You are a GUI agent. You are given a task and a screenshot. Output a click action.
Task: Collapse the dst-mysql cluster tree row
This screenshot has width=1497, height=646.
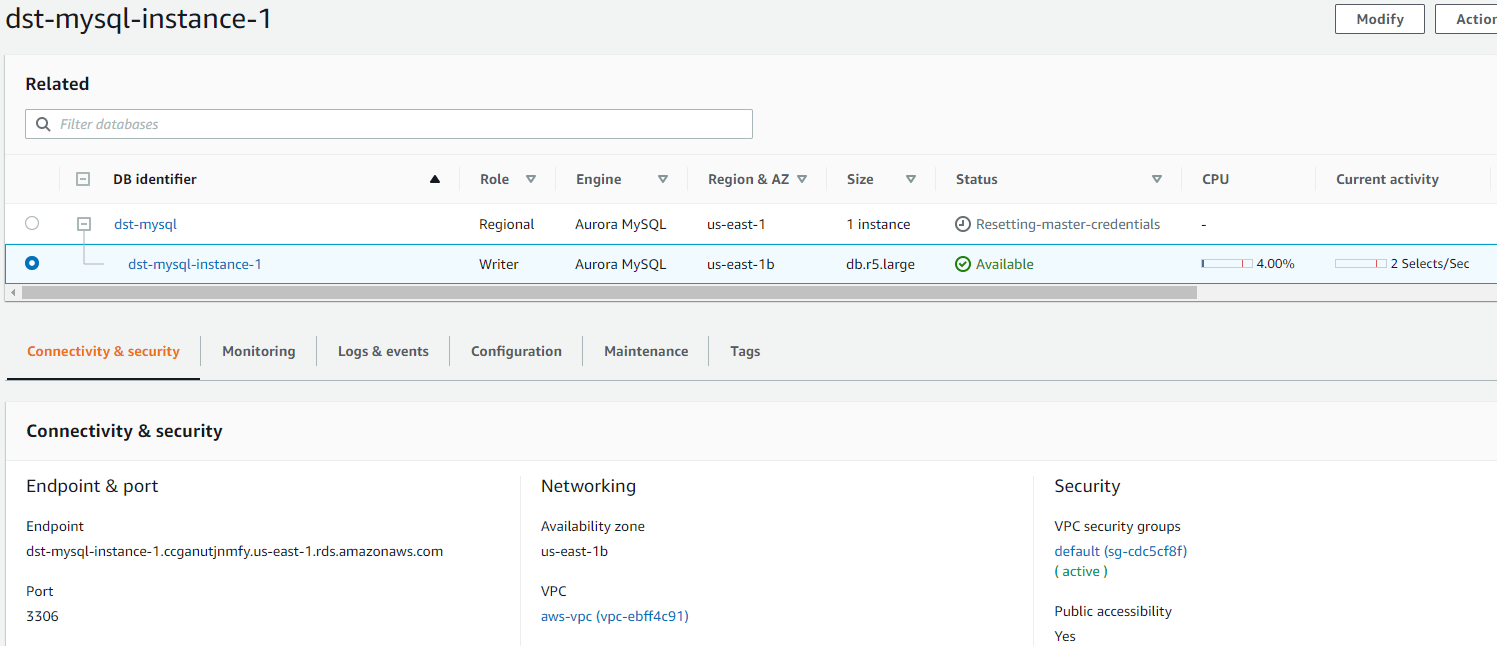coord(84,224)
